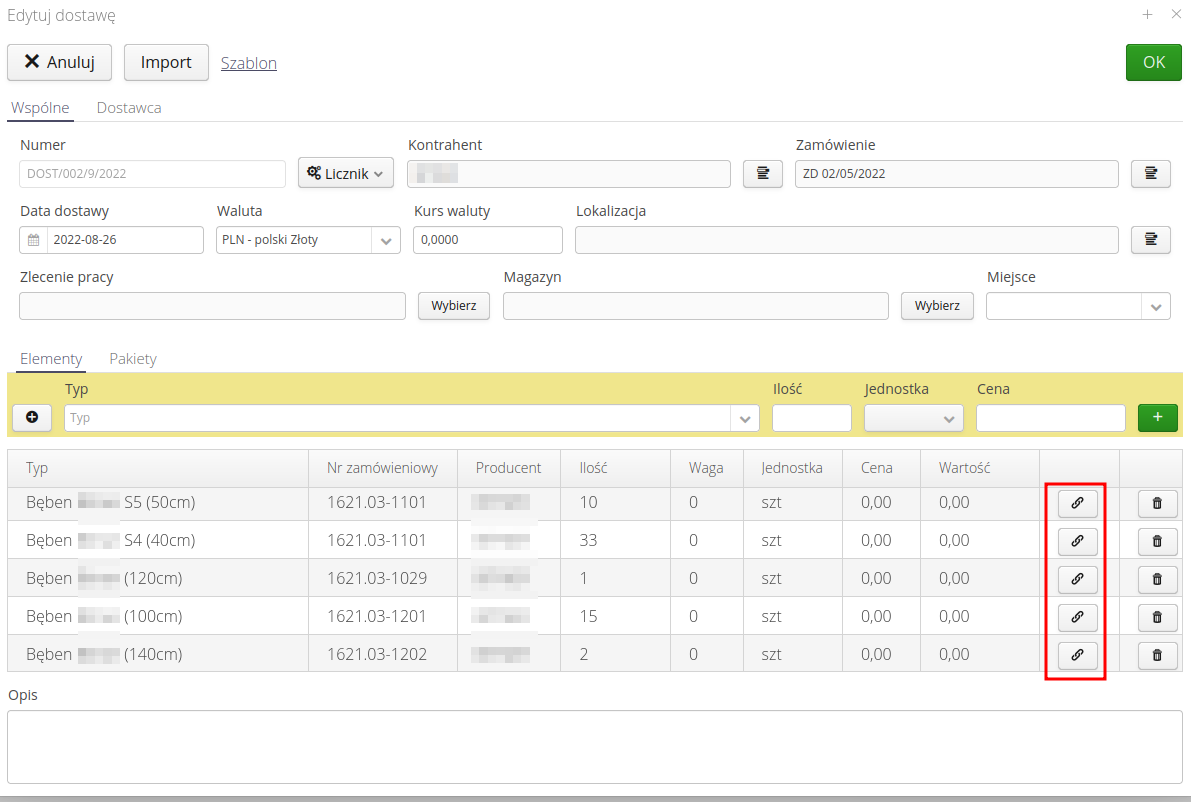Click link icon for the 1621.03-1029 row

(x=1077, y=579)
